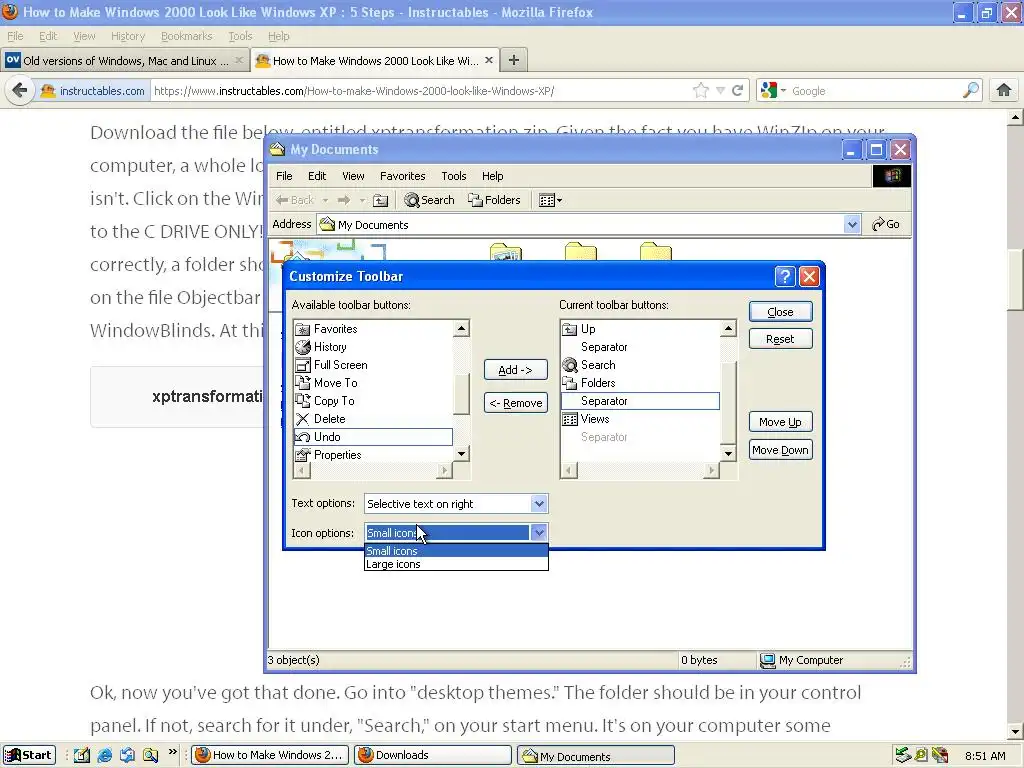Select Properties in available toolbar buttons
This screenshot has height=768, width=1024.
coord(373,455)
